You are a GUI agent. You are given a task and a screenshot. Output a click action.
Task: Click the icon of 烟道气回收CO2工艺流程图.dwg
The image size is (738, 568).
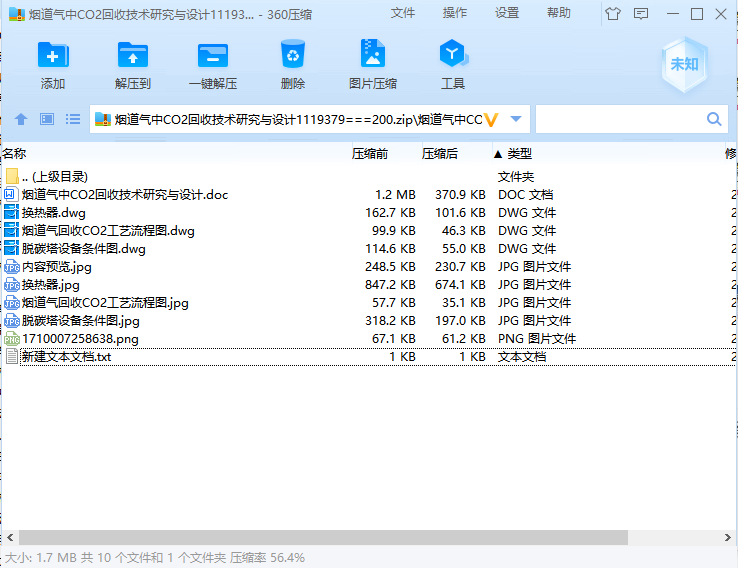point(11,231)
